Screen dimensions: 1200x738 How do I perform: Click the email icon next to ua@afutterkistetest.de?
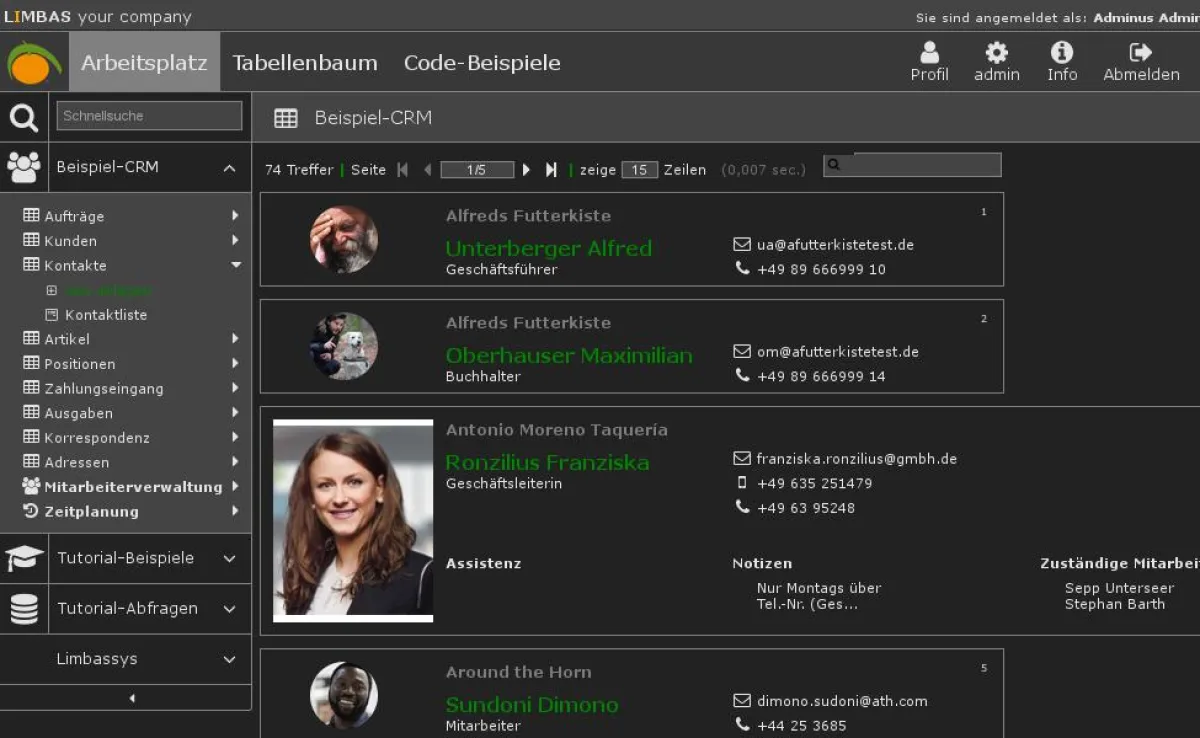[x=741, y=243]
